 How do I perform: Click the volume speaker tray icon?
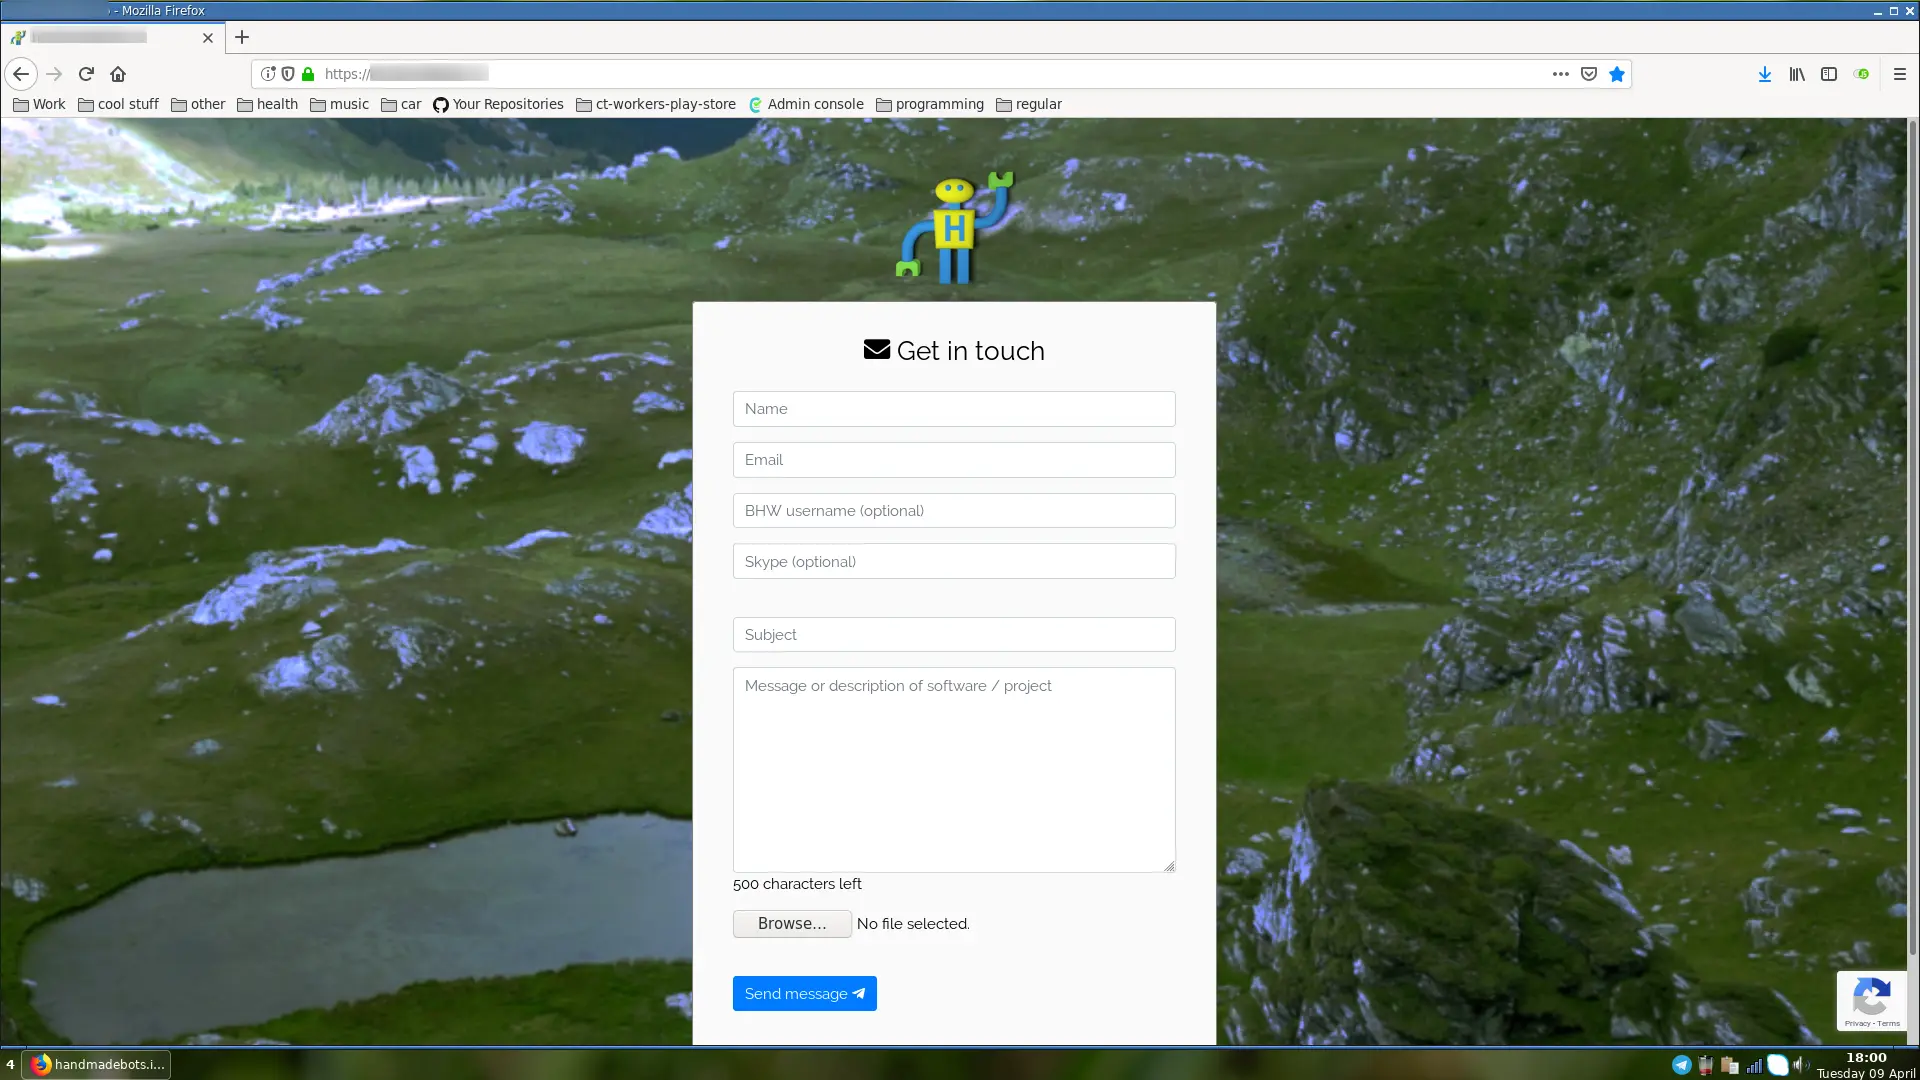tap(1801, 1065)
